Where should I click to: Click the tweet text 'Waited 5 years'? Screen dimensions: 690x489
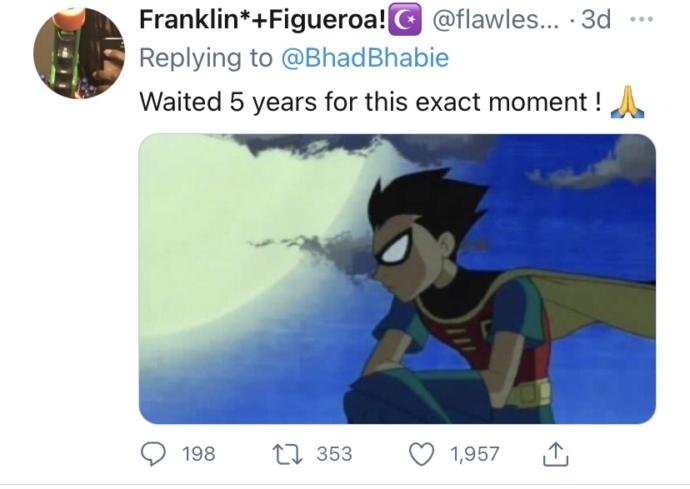pos(228,102)
